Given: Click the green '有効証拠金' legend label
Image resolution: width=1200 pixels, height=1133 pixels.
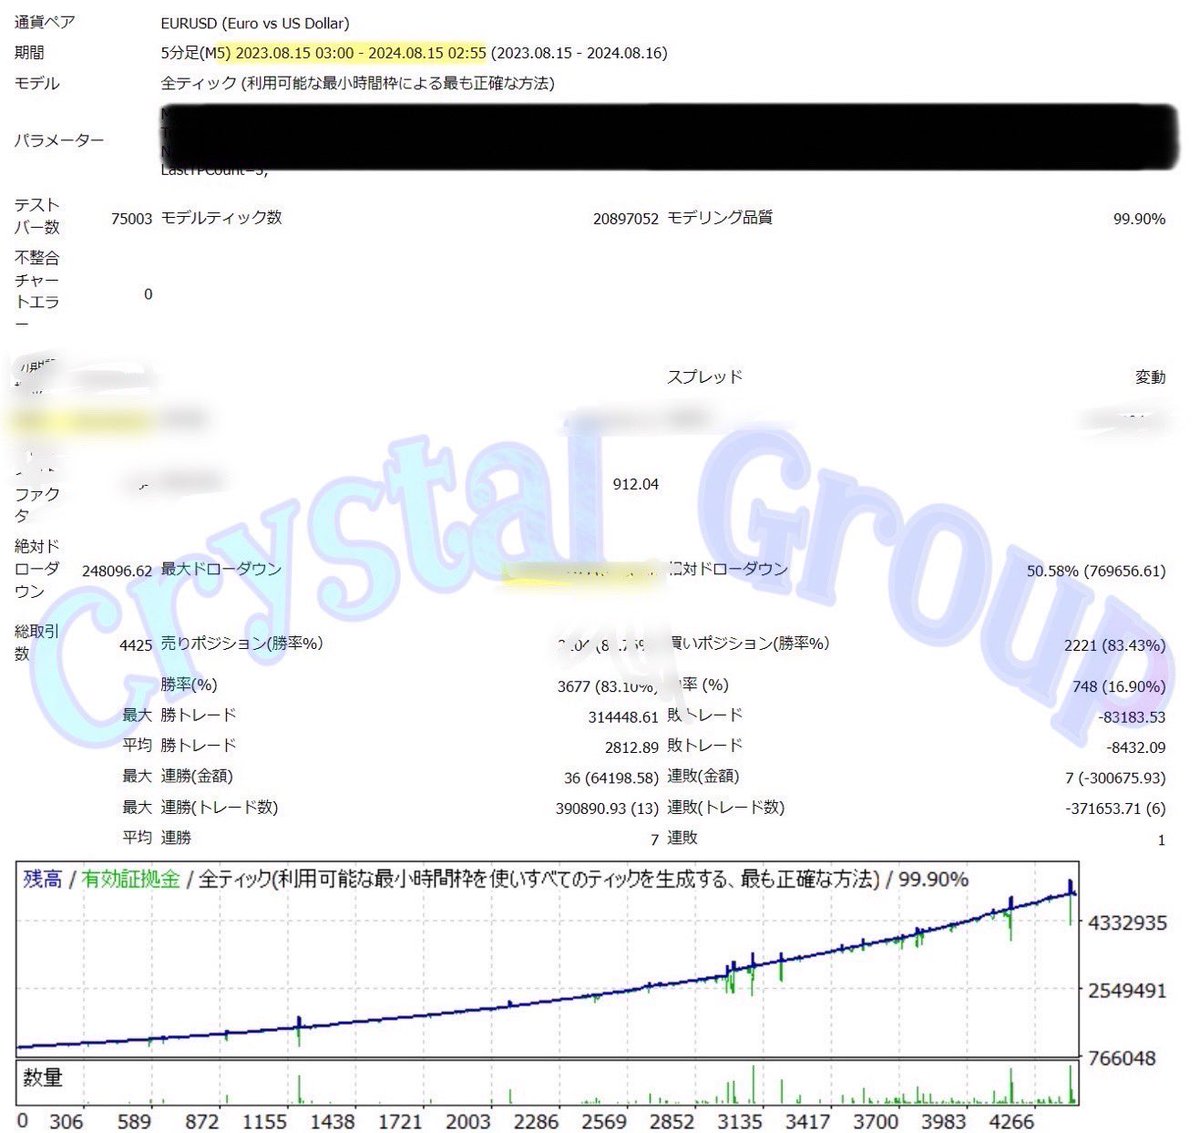Looking at the screenshot, I should pyautogui.click(x=131, y=879).
